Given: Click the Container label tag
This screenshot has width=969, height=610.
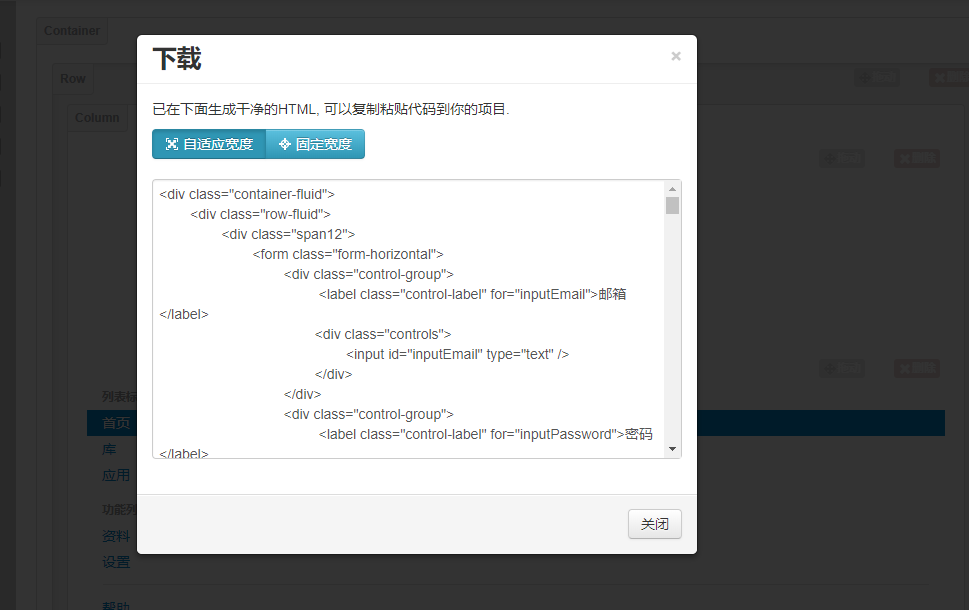Looking at the screenshot, I should point(72,31).
